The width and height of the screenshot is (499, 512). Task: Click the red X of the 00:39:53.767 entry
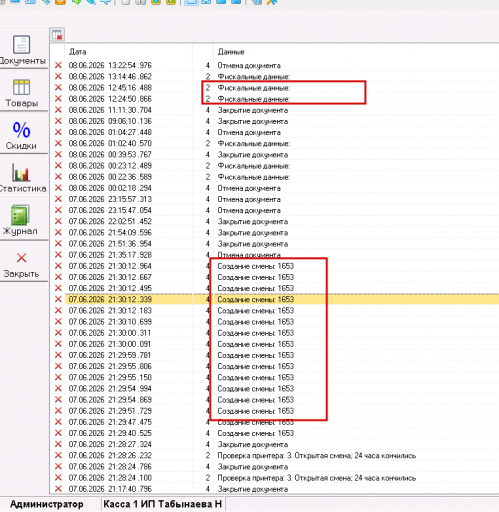pos(58,154)
